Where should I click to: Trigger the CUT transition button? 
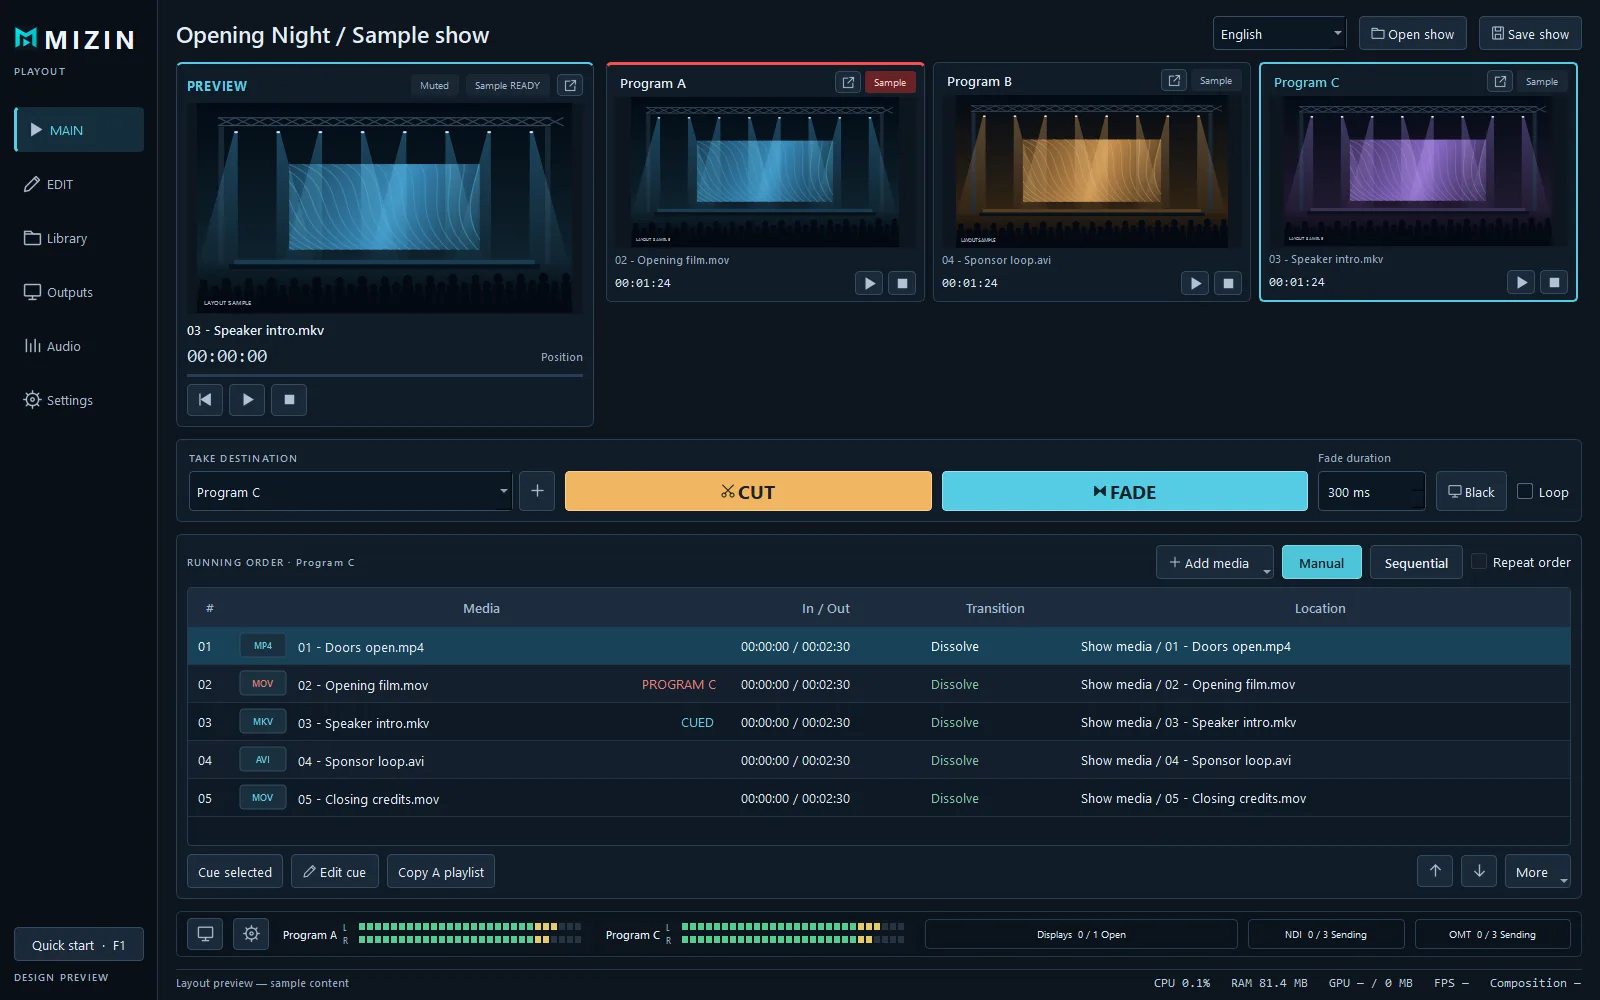pos(748,491)
